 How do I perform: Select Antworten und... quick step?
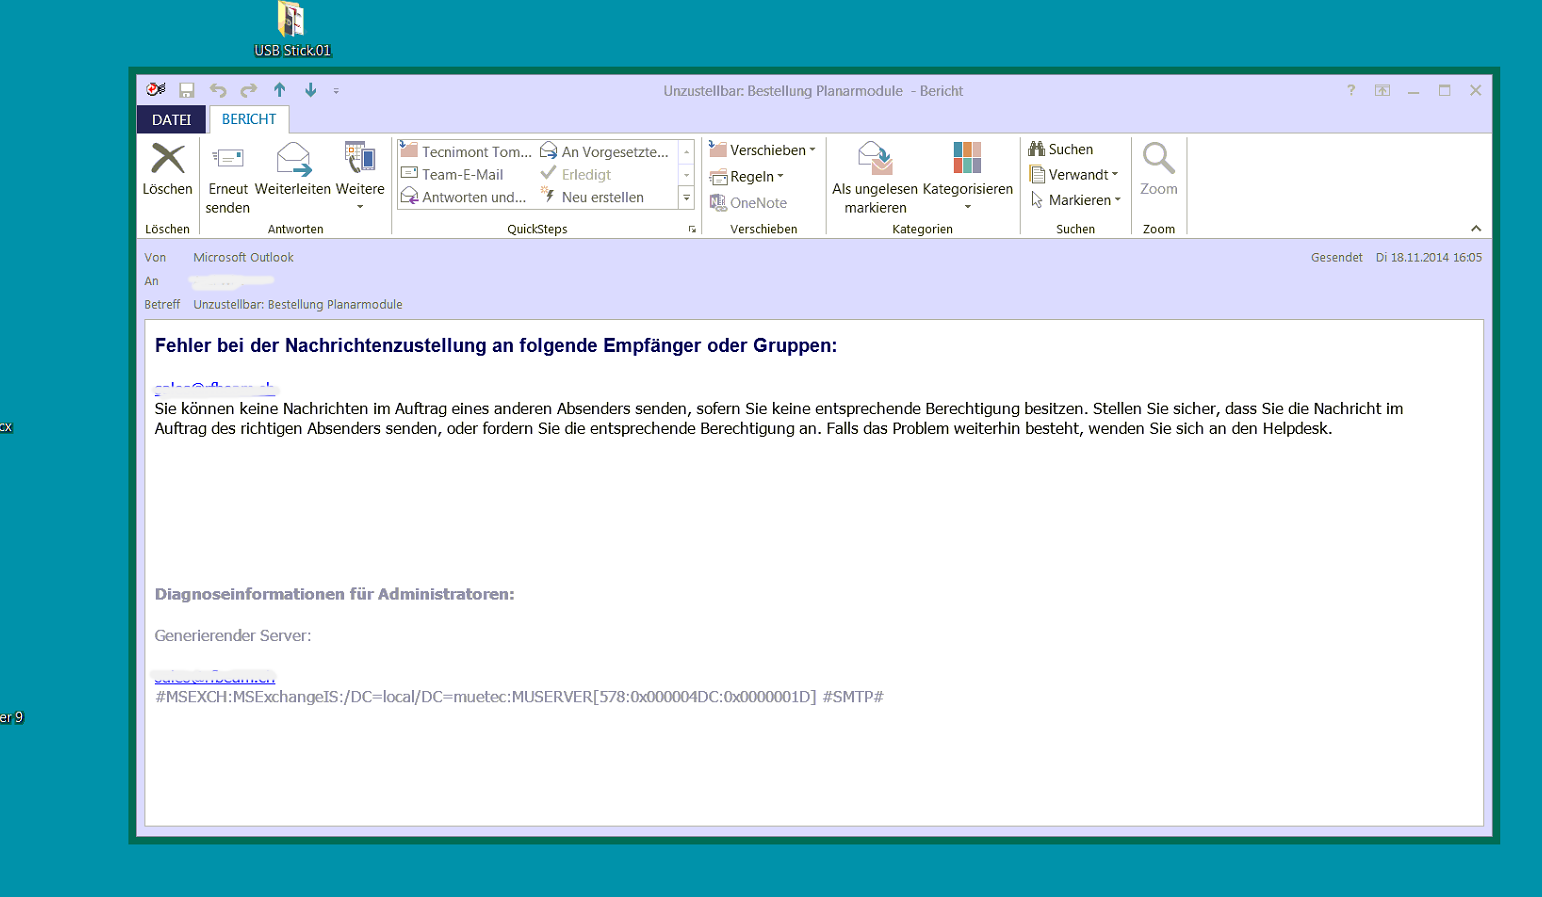pyautogui.click(x=463, y=197)
